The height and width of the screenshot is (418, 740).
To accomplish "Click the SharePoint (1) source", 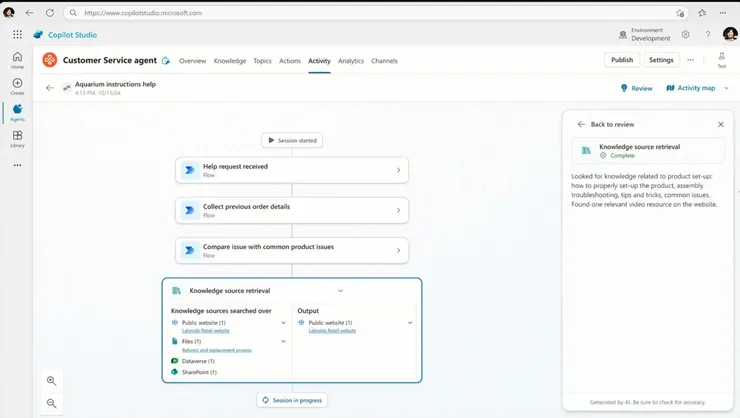I will tap(194, 372).
